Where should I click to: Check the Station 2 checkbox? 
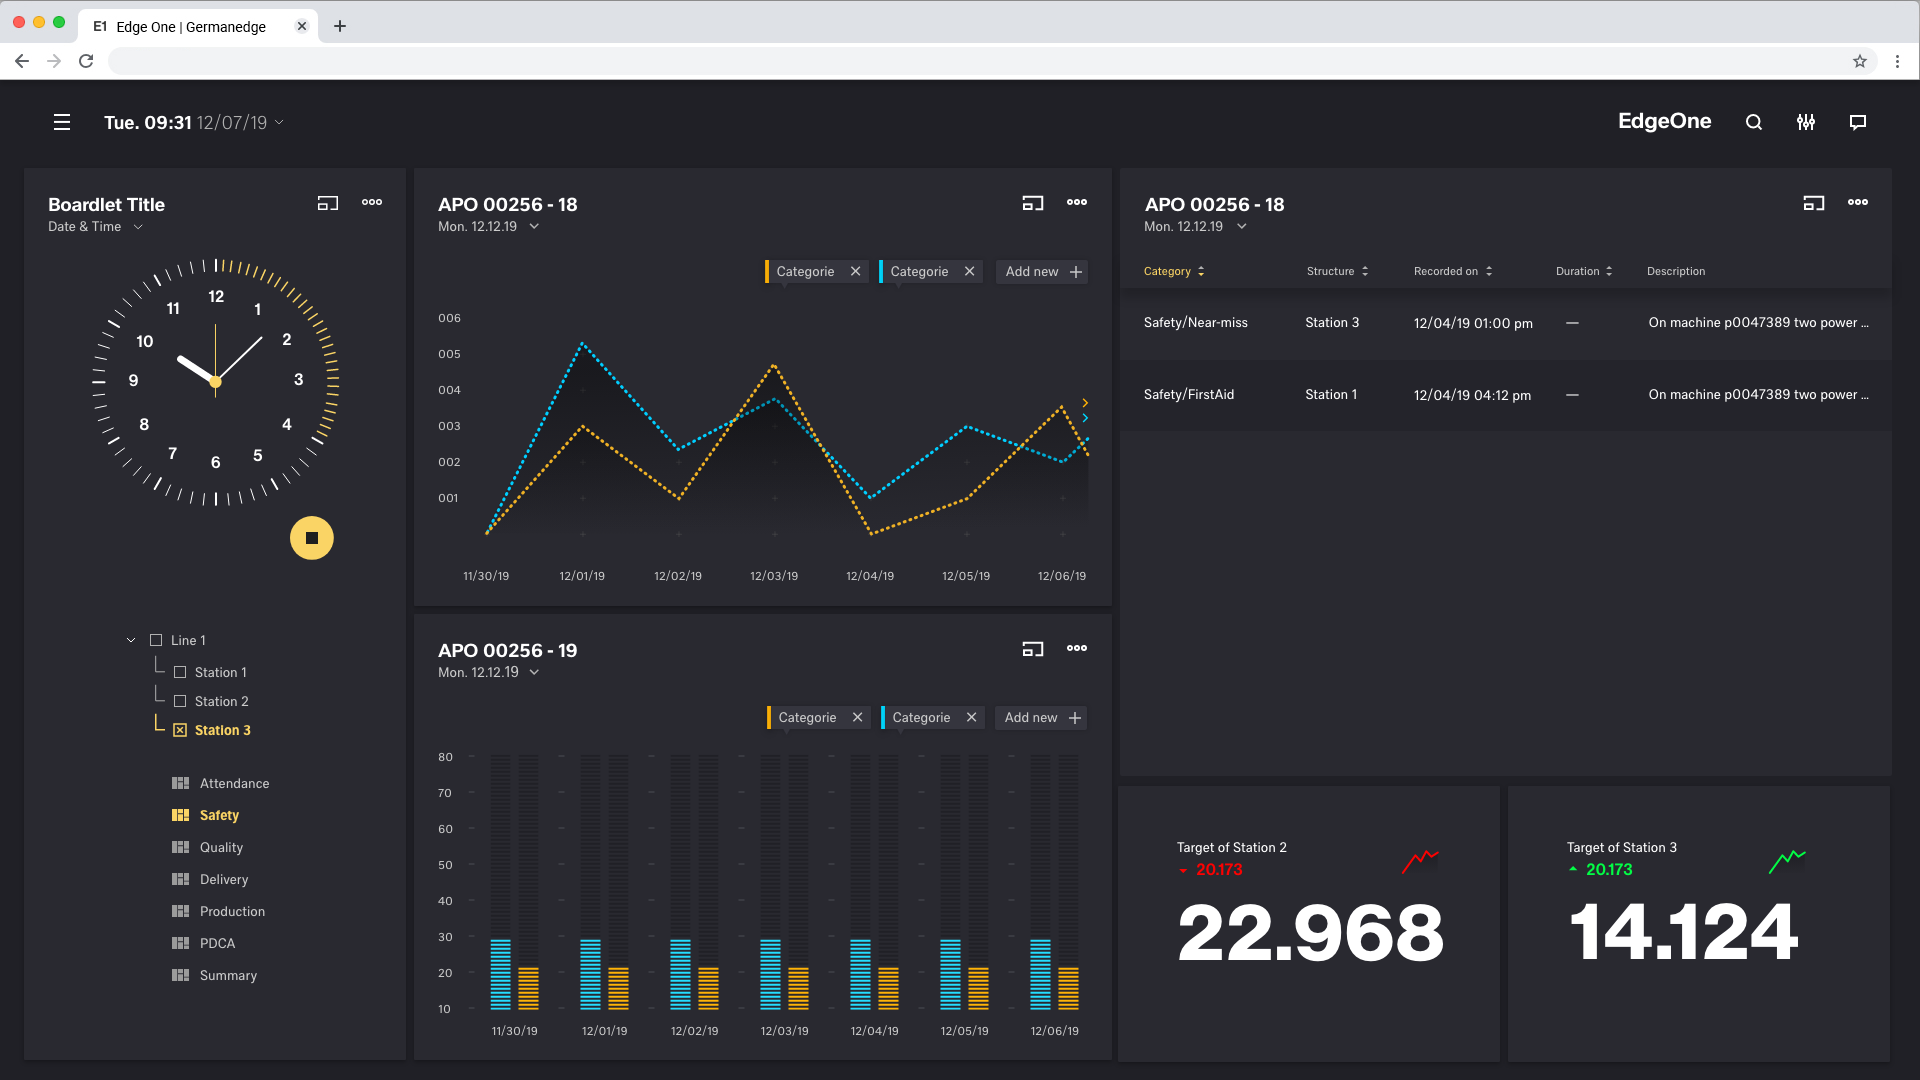pyautogui.click(x=180, y=701)
